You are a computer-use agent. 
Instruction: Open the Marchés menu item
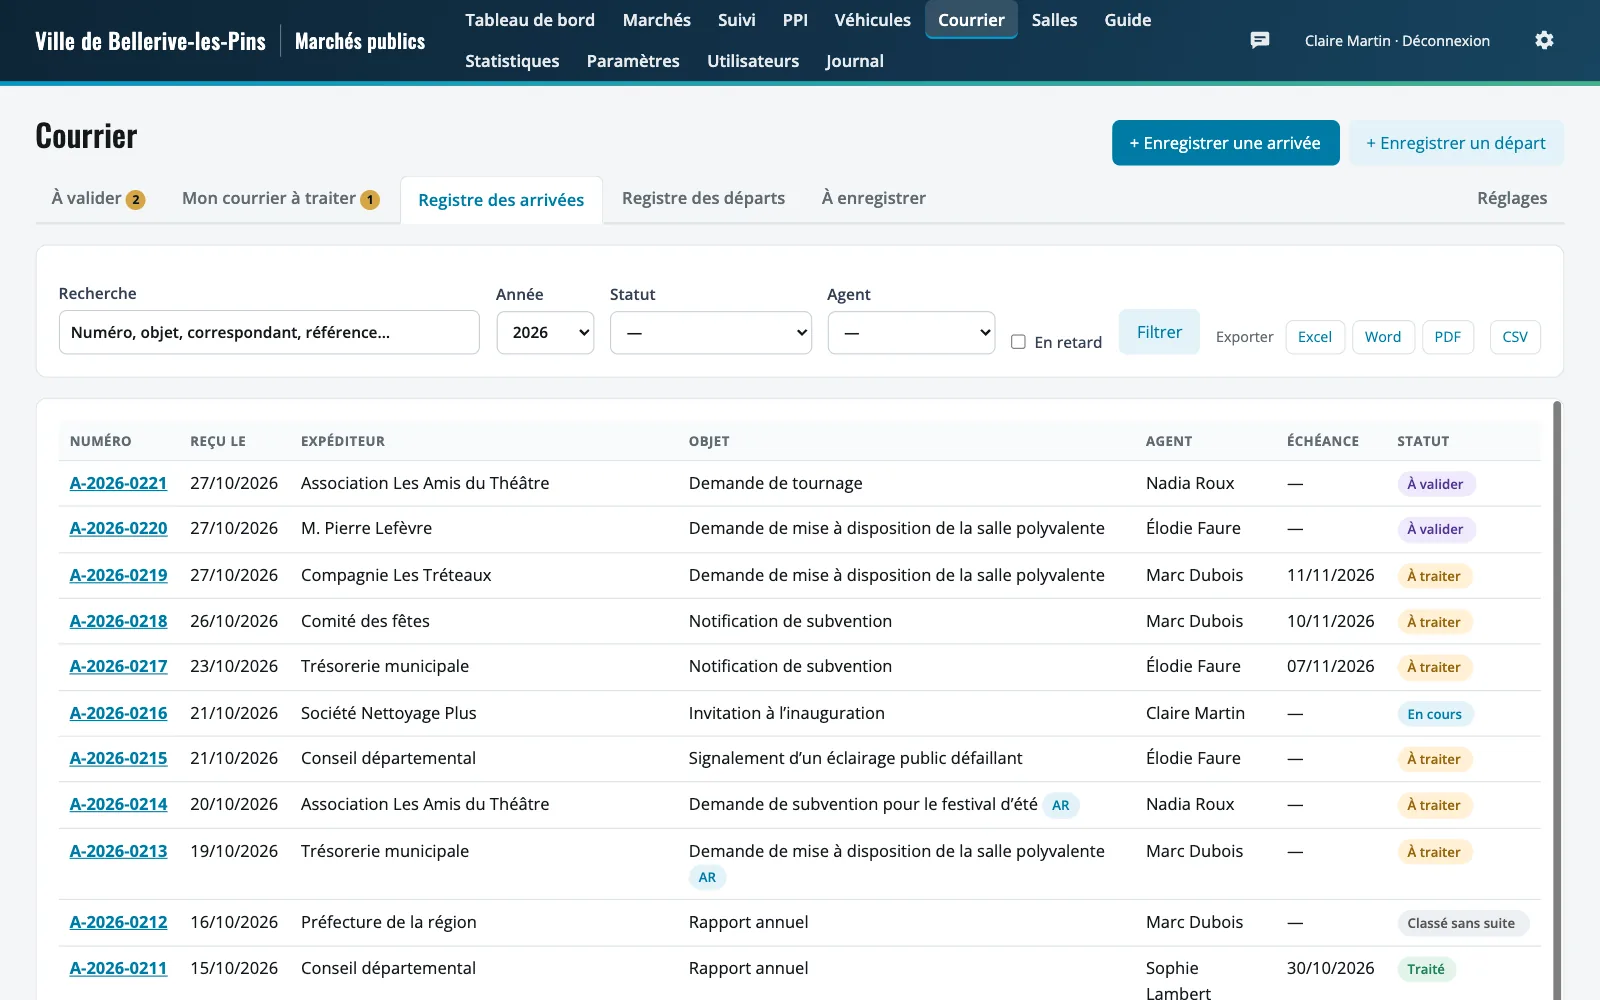coord(656,20)
